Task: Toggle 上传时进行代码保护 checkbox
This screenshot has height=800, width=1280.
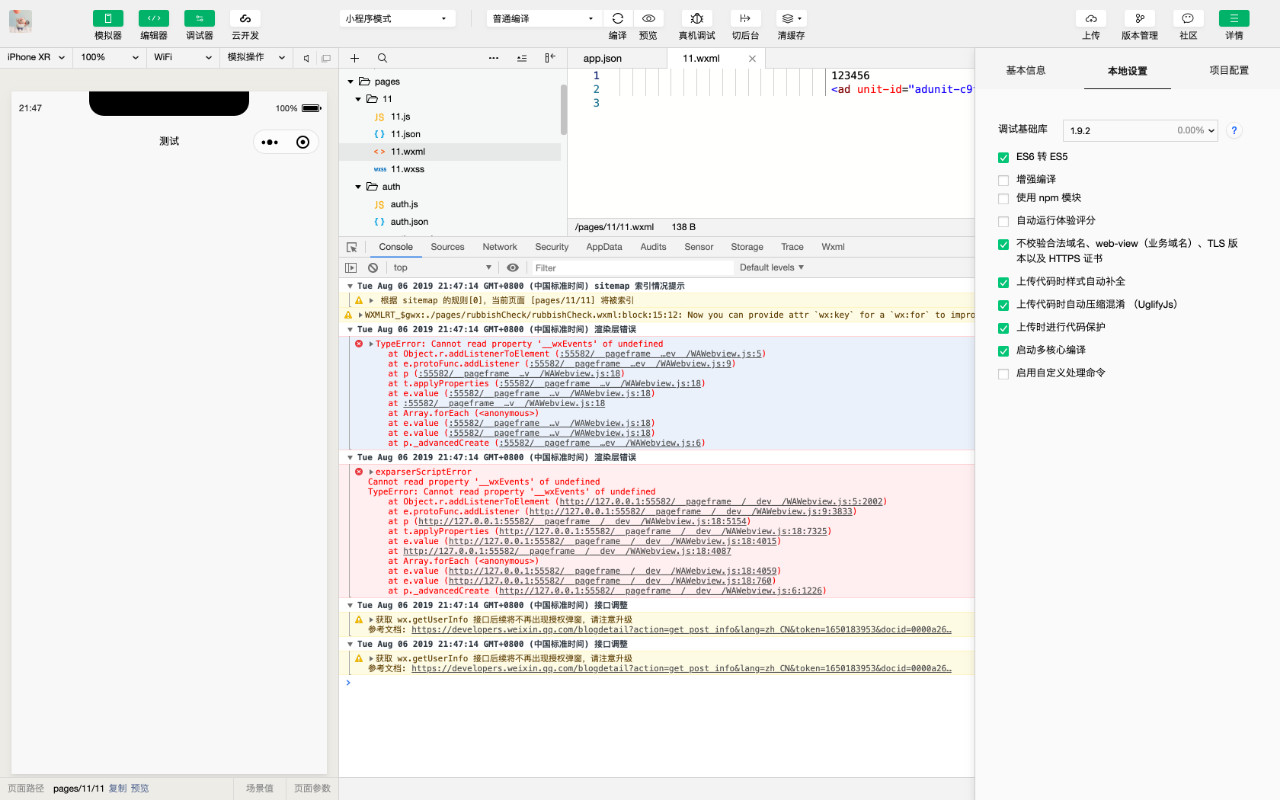Action: (1003, 328)
